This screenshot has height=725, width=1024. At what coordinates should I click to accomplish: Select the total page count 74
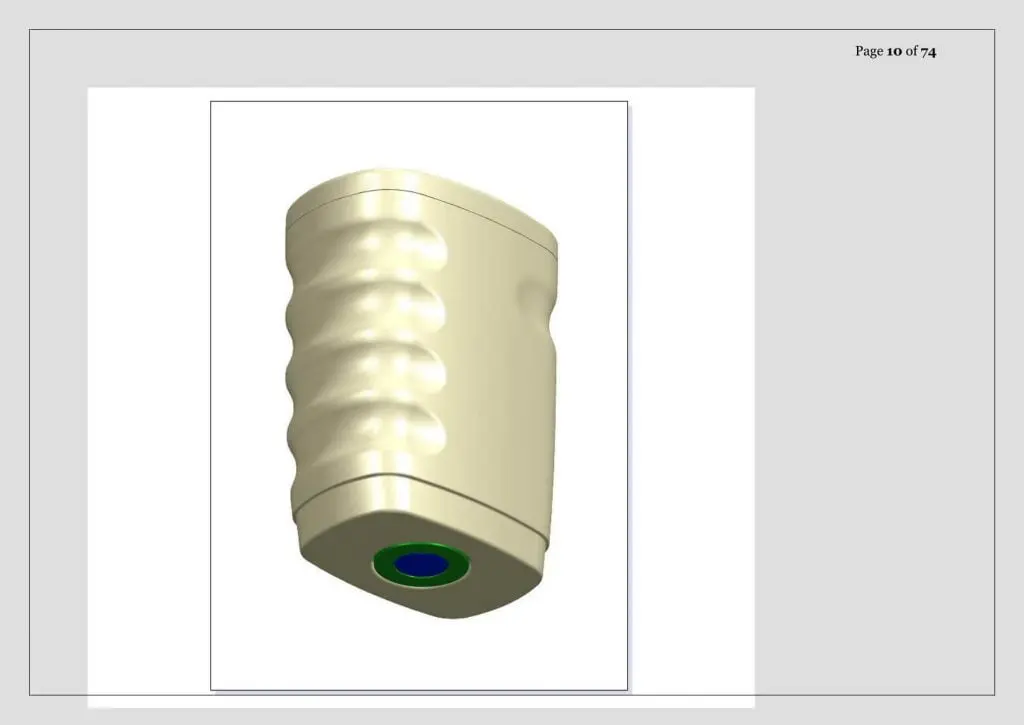(928, 51)
